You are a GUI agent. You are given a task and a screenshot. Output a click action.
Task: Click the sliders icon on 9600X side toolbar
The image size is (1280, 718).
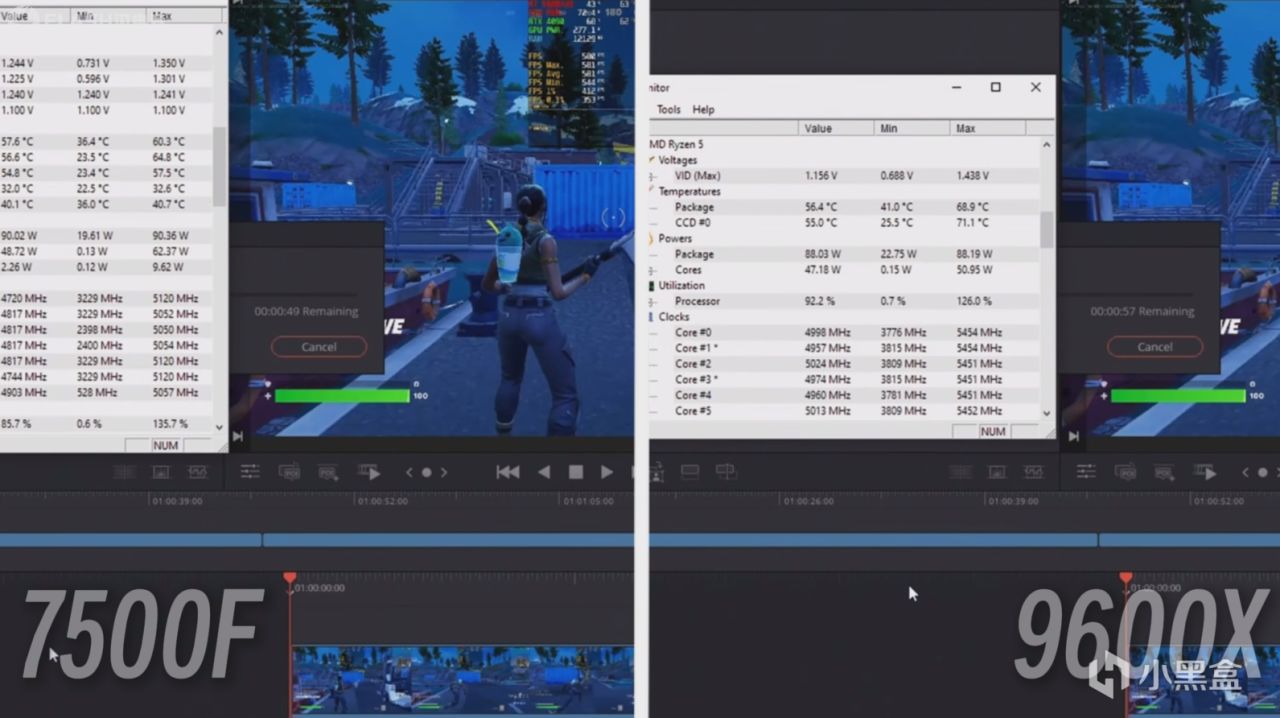click(1087, 472)
